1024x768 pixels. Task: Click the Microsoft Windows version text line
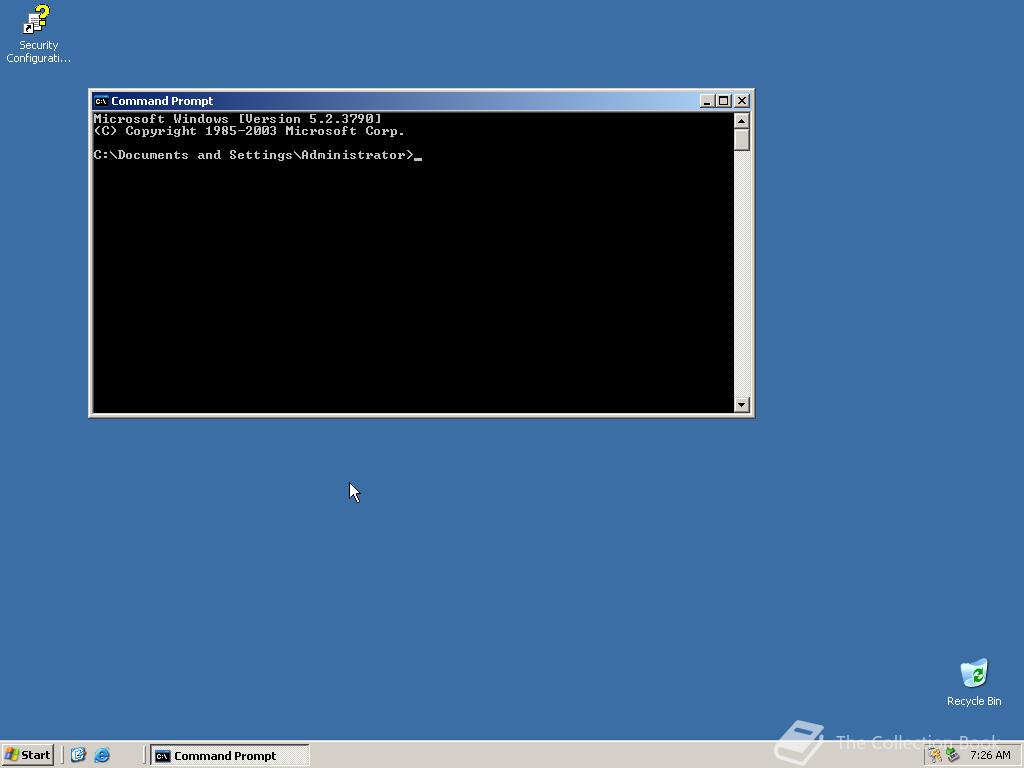[x=237, y=119]
